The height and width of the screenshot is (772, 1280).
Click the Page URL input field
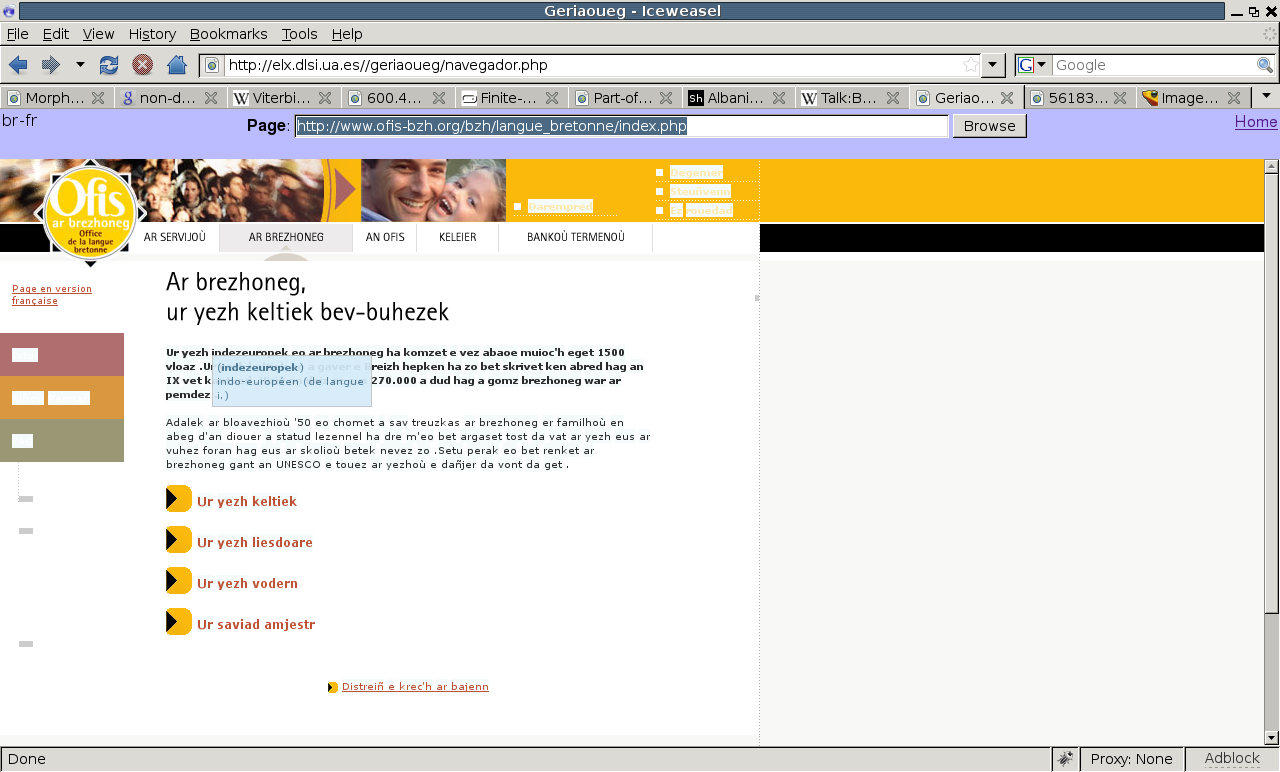click(x=620, y=126)
